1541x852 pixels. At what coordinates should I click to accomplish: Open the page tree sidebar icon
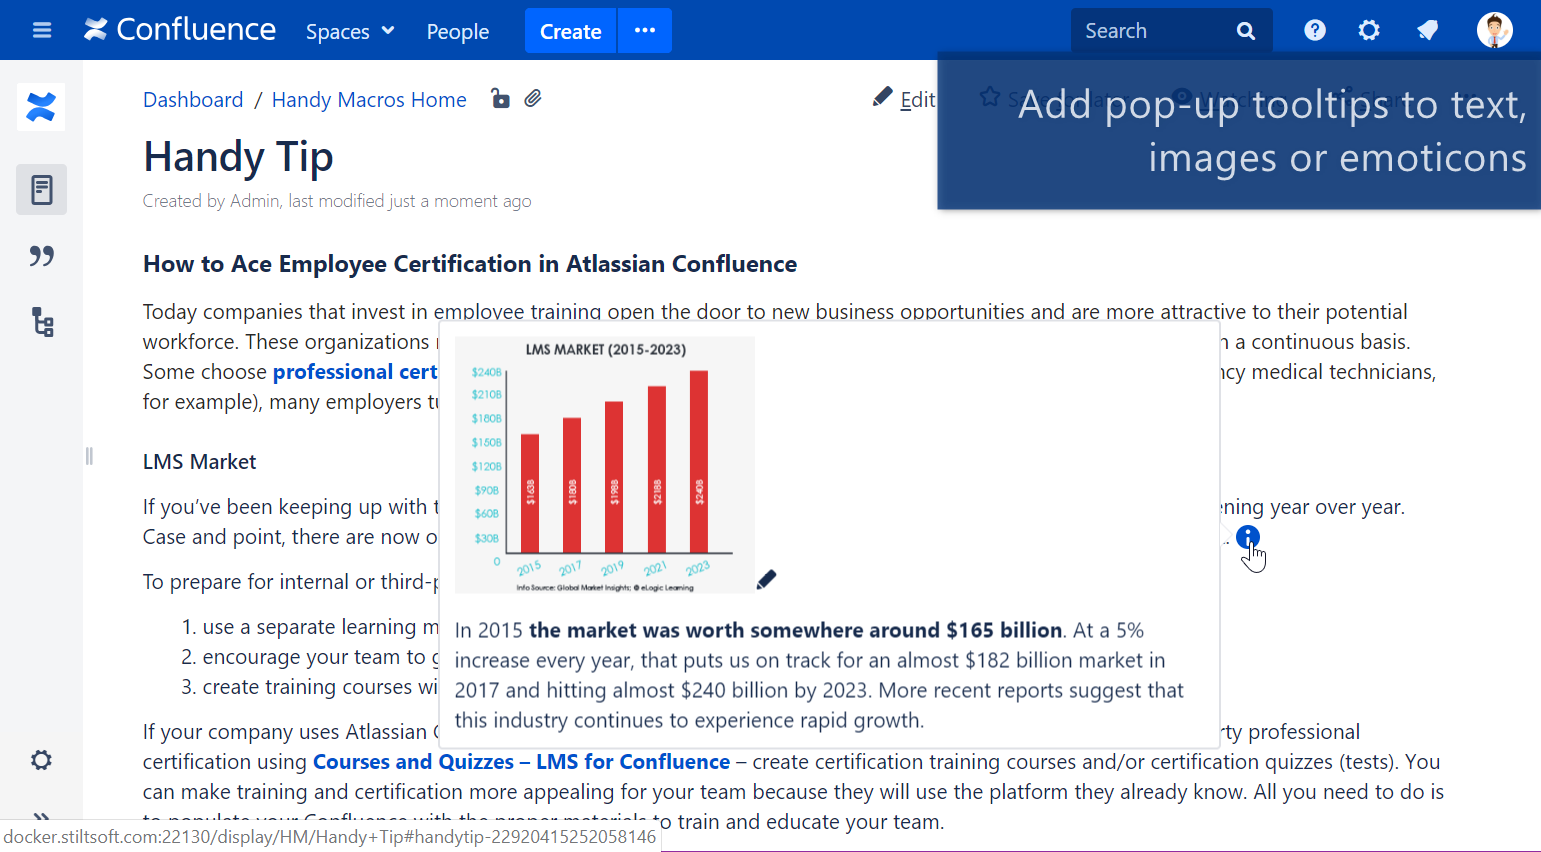click(x=42, y=322)
